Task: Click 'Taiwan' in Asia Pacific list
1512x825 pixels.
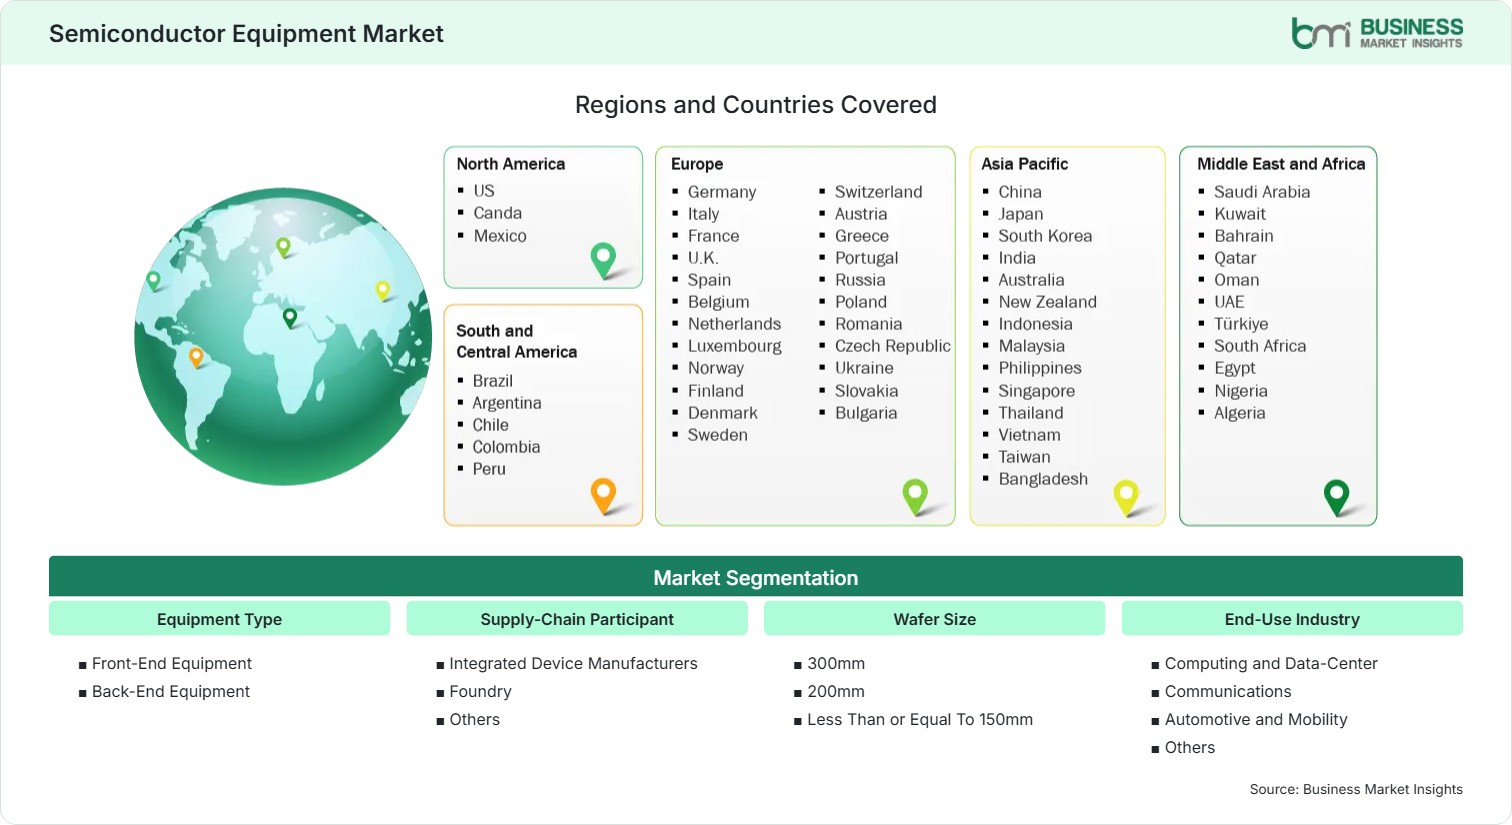Action: tap(1025, 457)
